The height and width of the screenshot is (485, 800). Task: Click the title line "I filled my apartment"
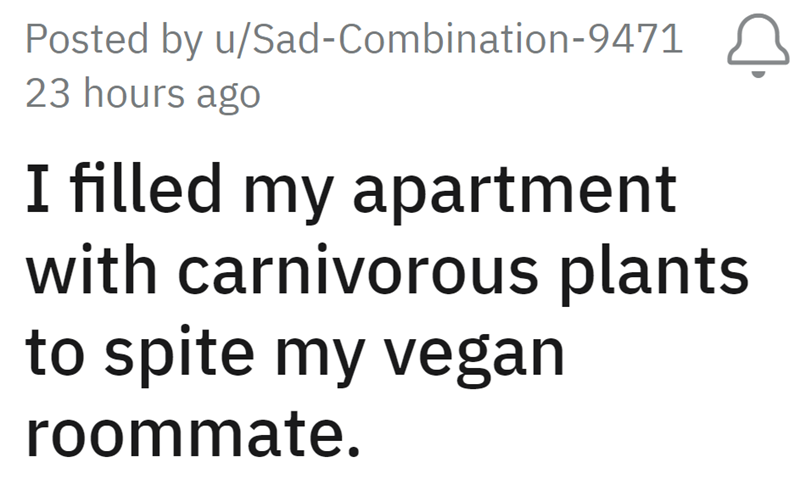pyautogui.click(x=351, y=191)
